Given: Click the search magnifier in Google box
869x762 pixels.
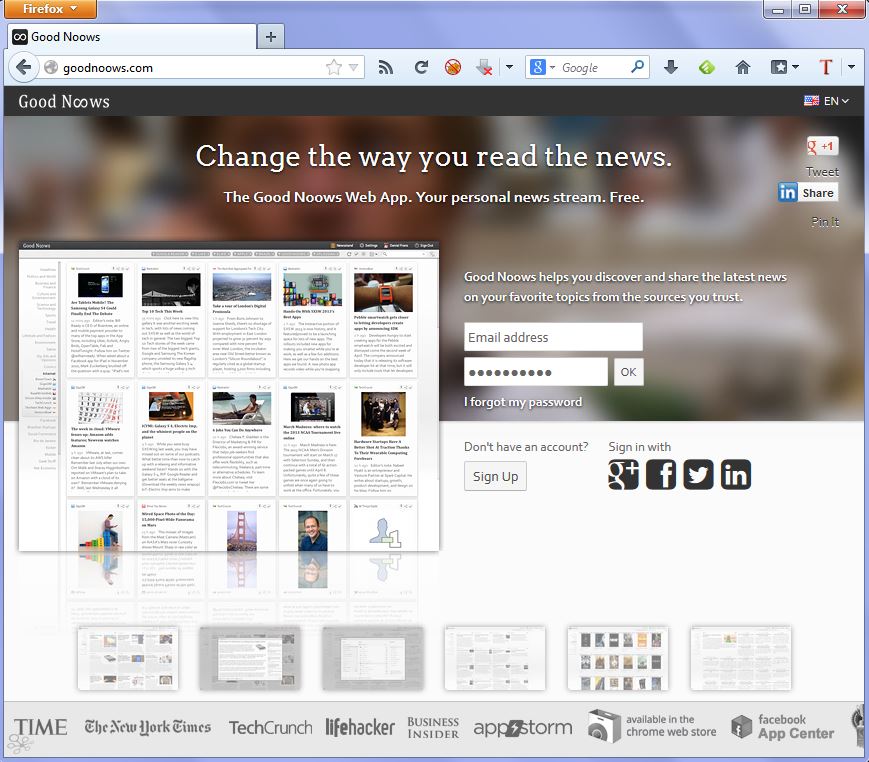Looking at the screenshot, I should click(x=637, y=67).
